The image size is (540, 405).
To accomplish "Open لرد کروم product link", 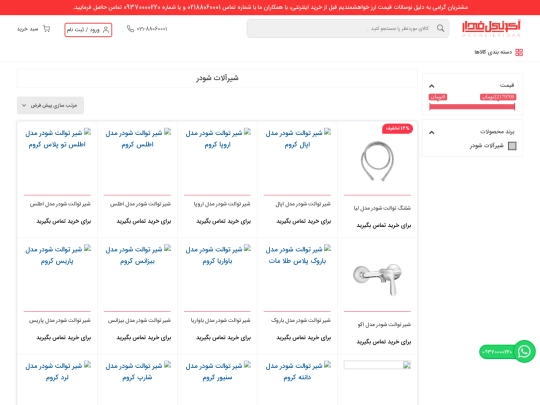I will (57, 371).
